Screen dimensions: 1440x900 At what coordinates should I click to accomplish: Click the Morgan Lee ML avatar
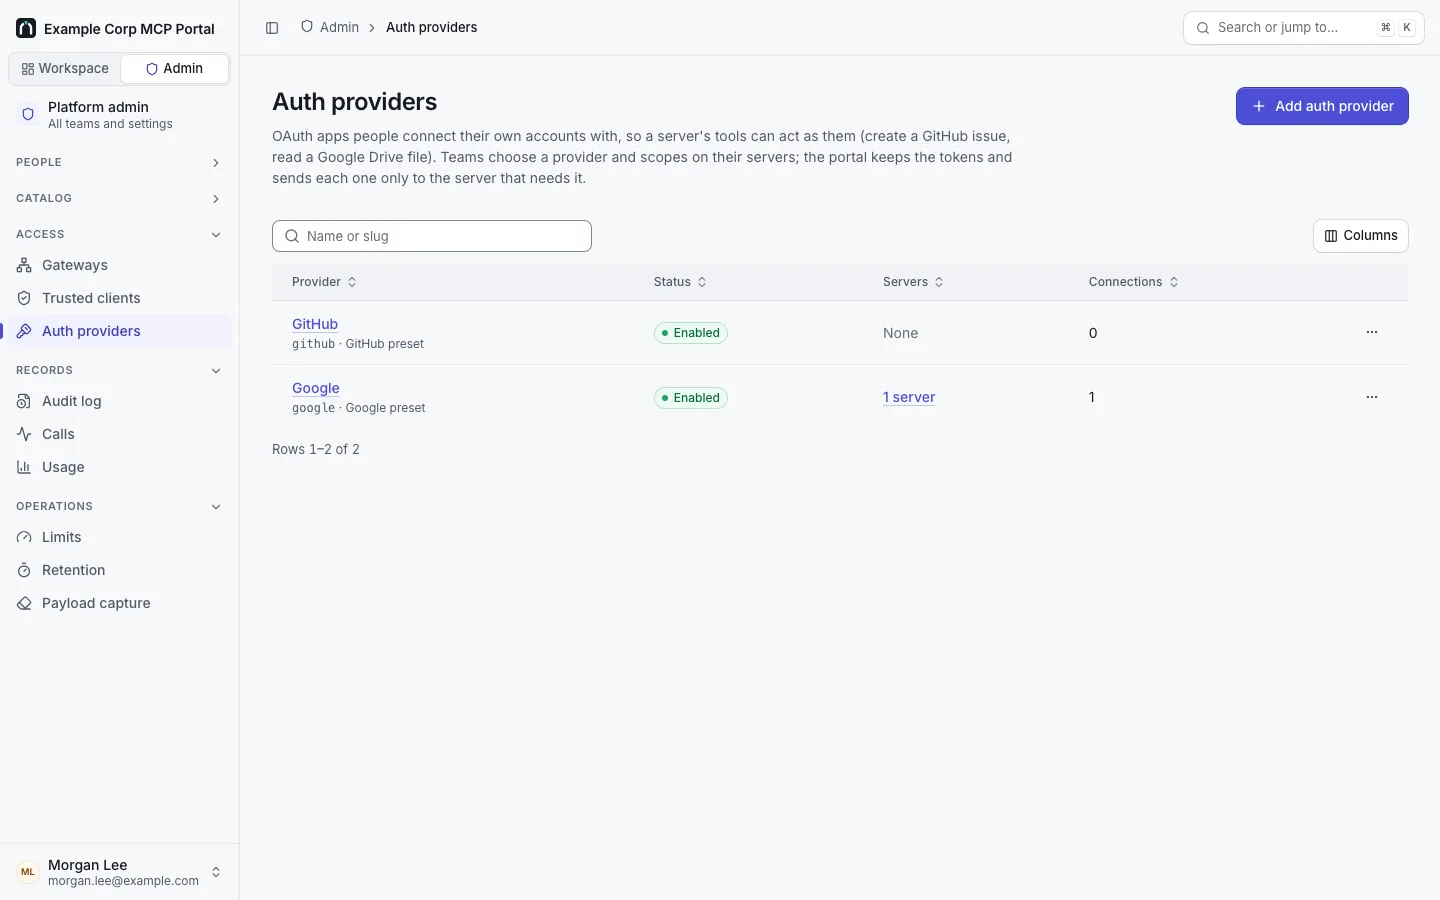pyautogui.click(x=28, y=872)
